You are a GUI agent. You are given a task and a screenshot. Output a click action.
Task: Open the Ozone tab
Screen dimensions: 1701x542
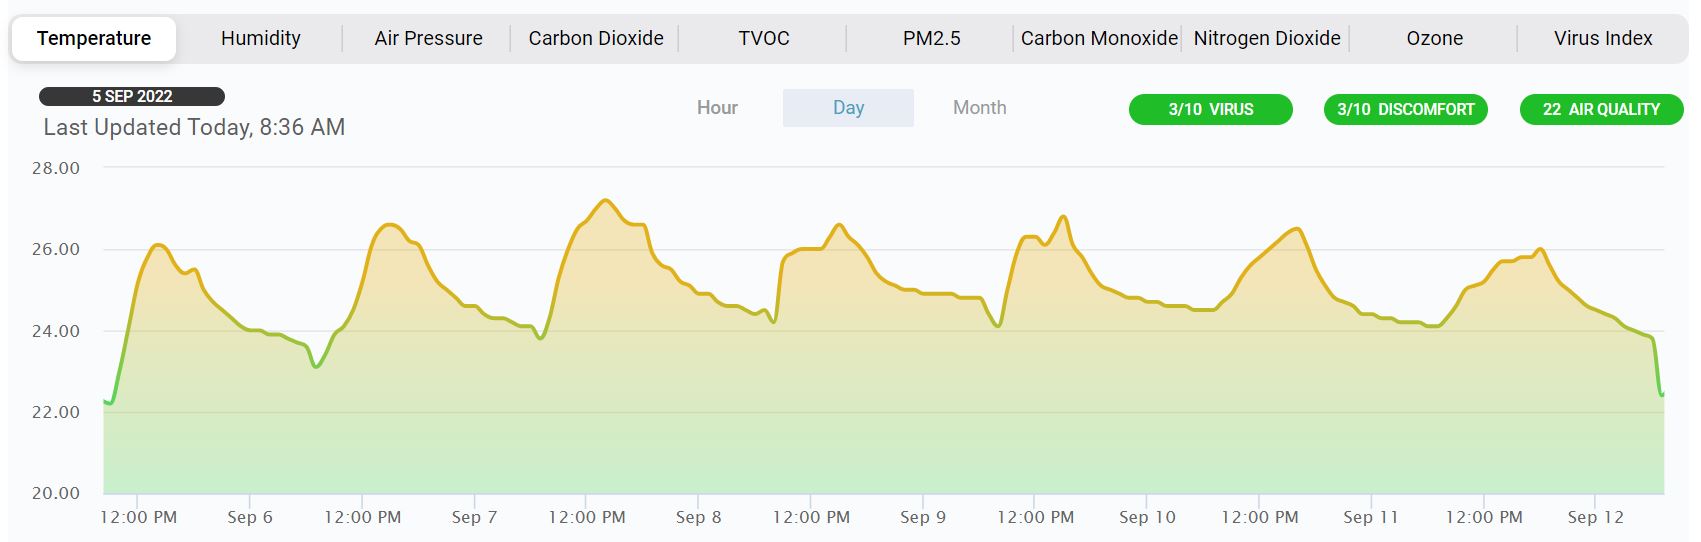point(1434,38)
